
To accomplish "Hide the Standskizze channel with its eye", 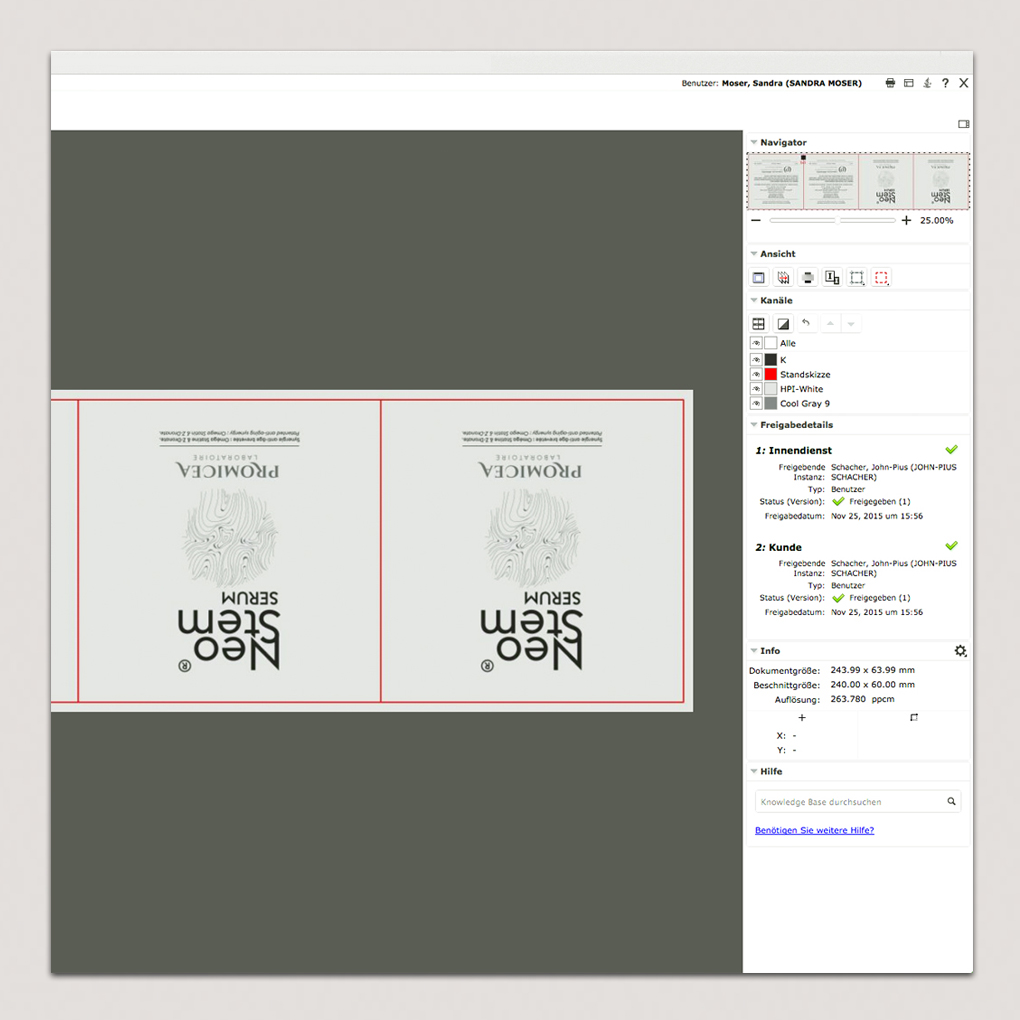I will click(x=756, y=374).
